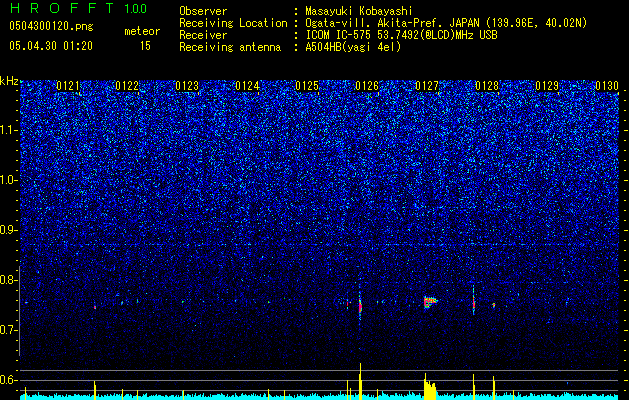Click the 0126 time marker
The image size is (629, 400).
pos(367,86)
